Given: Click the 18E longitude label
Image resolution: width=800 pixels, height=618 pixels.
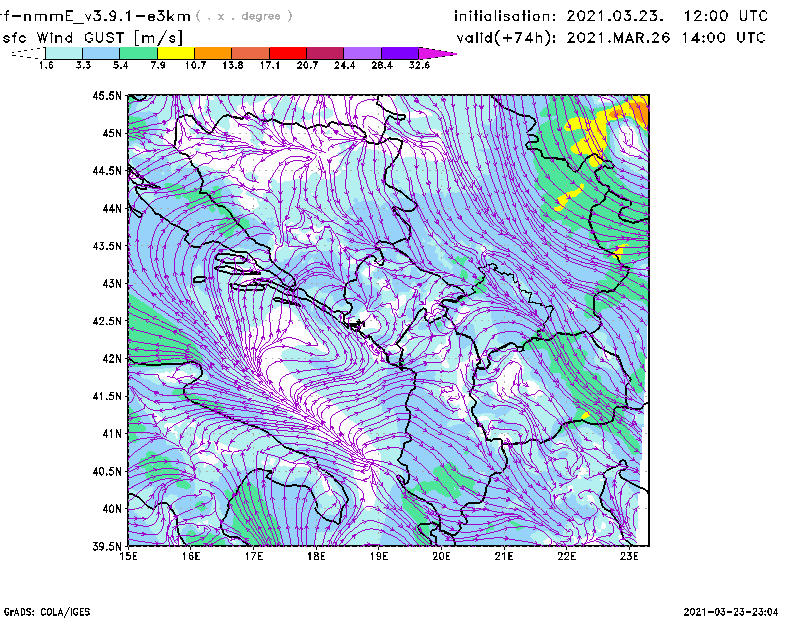Looking at the screenshot, I should click(316, 556).
